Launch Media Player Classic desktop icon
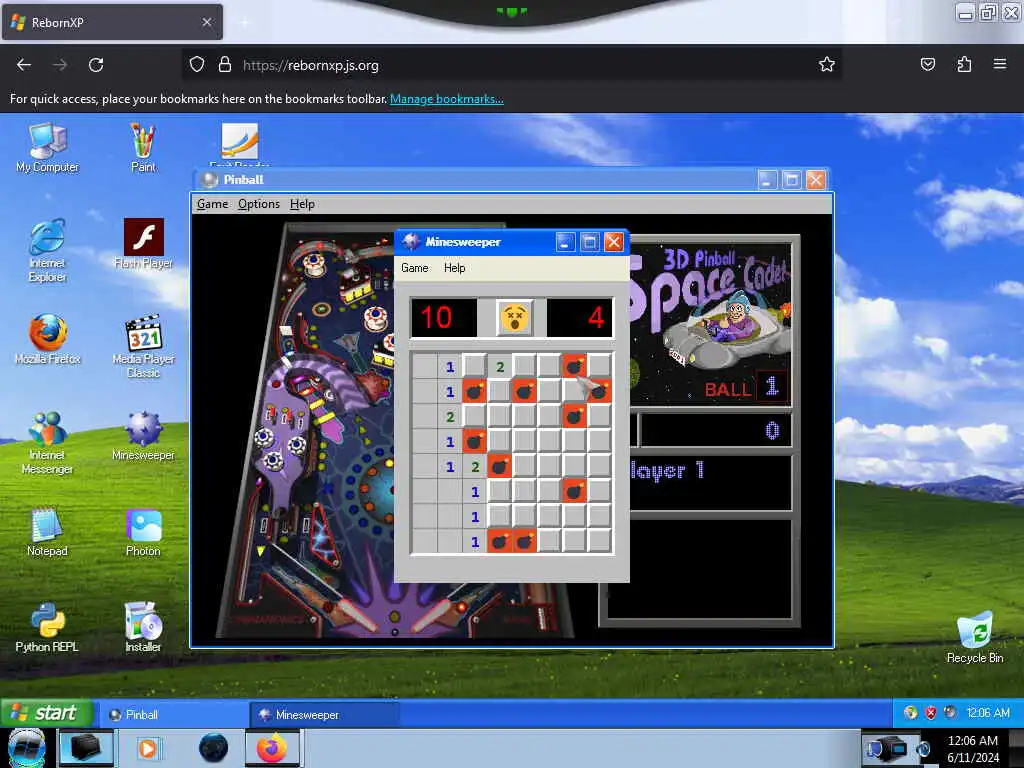The image size is (1024, 768). pos(143,347)
